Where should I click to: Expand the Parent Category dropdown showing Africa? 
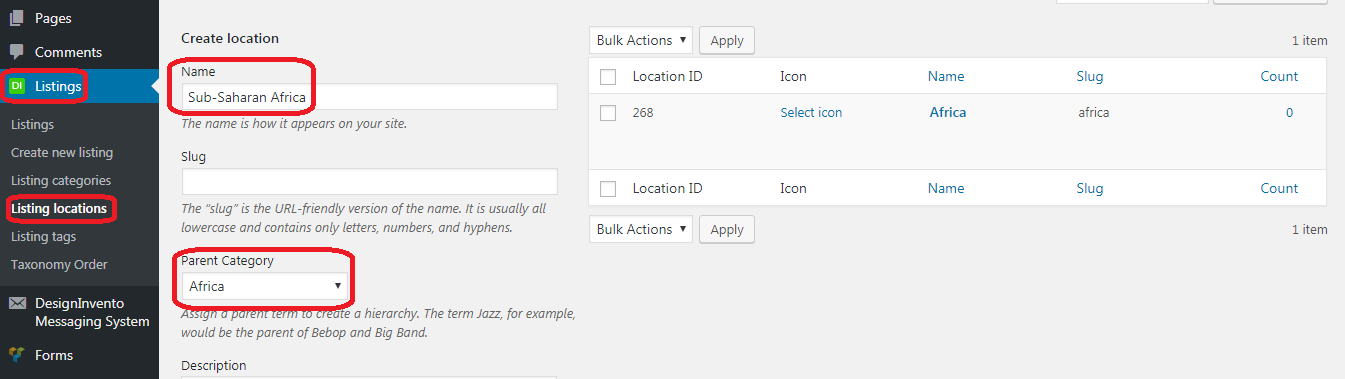(x=265, y=286)
